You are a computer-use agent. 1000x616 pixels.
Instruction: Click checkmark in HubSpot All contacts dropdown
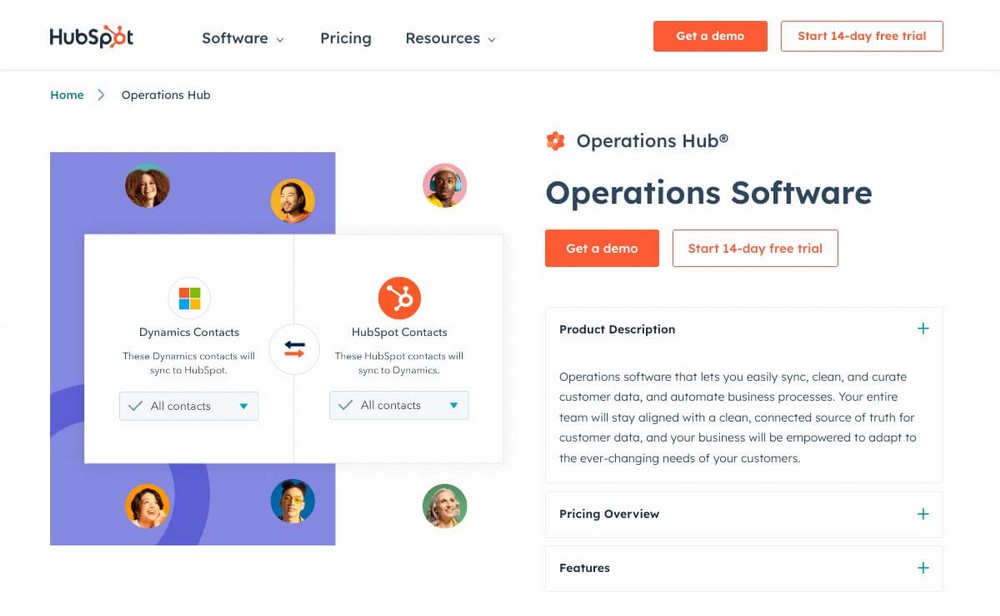345,405
